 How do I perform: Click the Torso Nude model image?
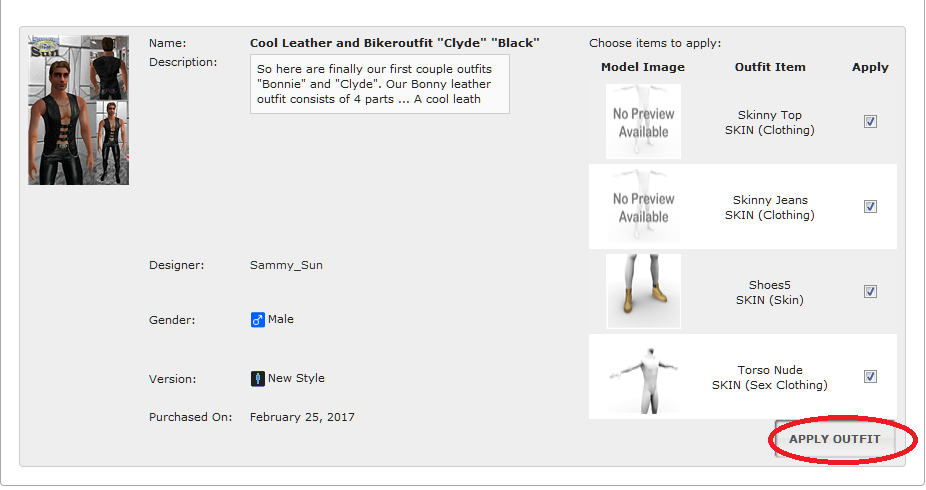pyautogui.click(x=643, y=376)
